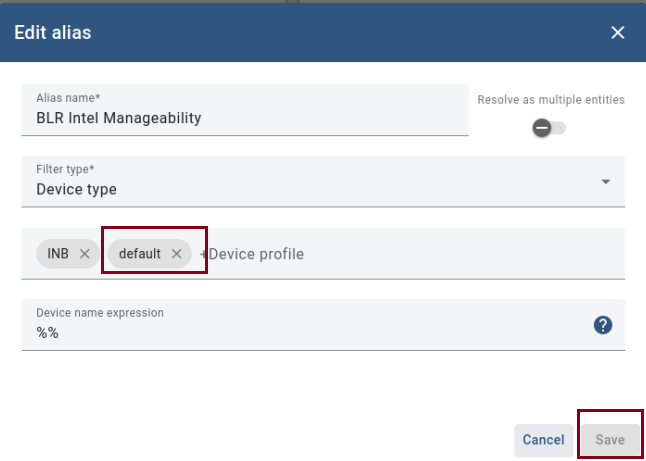Remove the INB device profile chip
Screen dimensions: 646x461
84,254
